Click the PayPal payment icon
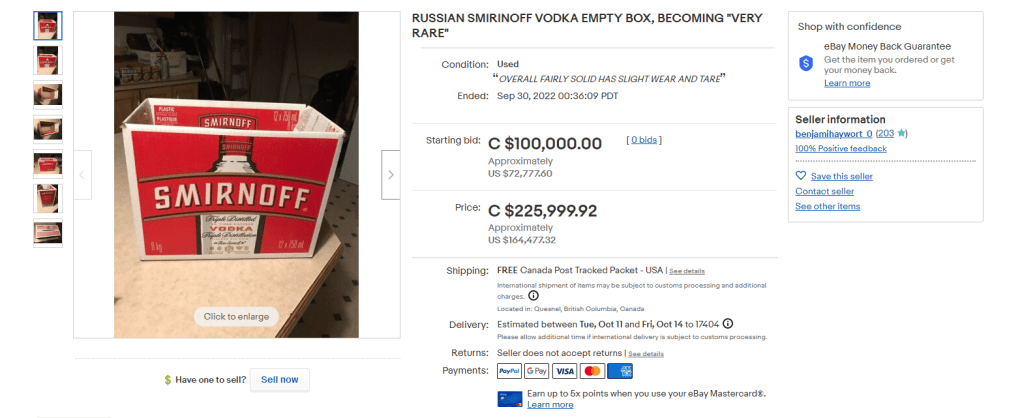1022x418 pixels. [509, 371]
